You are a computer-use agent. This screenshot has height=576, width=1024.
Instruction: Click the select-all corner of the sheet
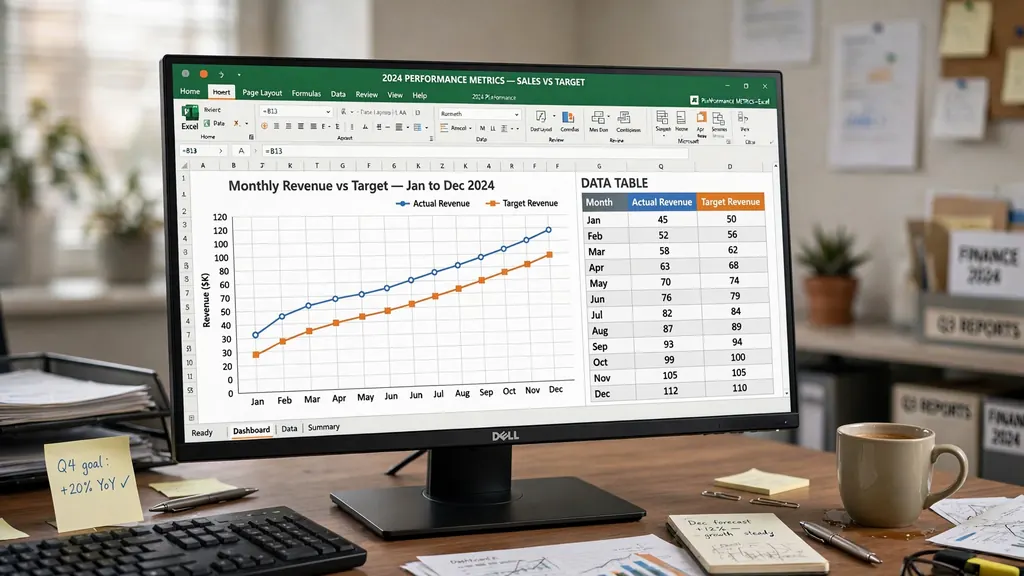(185, 165)
